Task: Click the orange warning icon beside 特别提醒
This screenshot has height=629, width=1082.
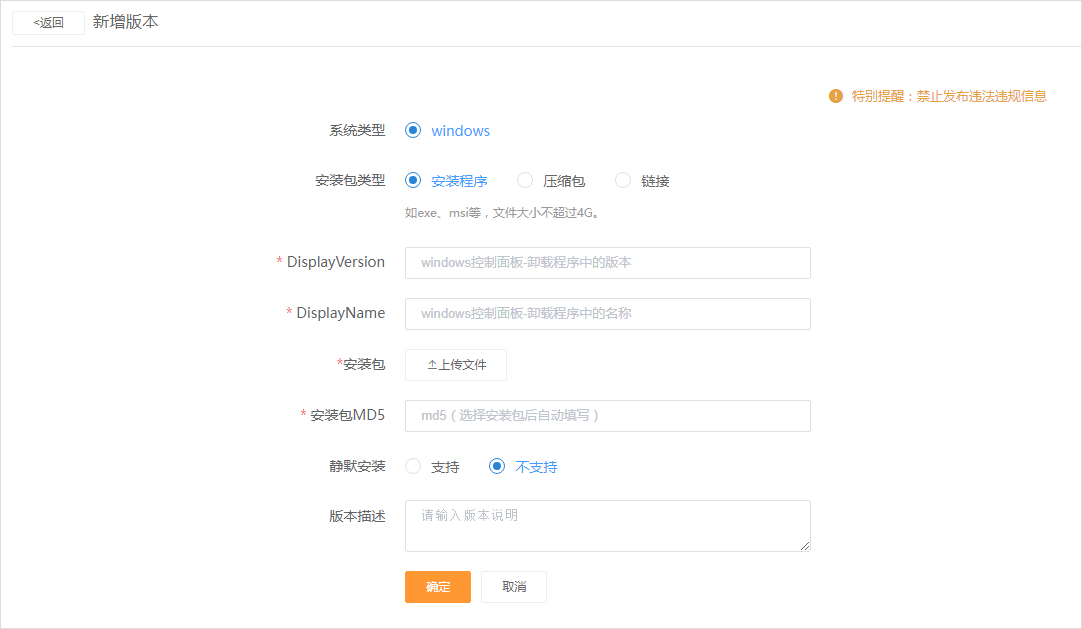Action: 834,95
